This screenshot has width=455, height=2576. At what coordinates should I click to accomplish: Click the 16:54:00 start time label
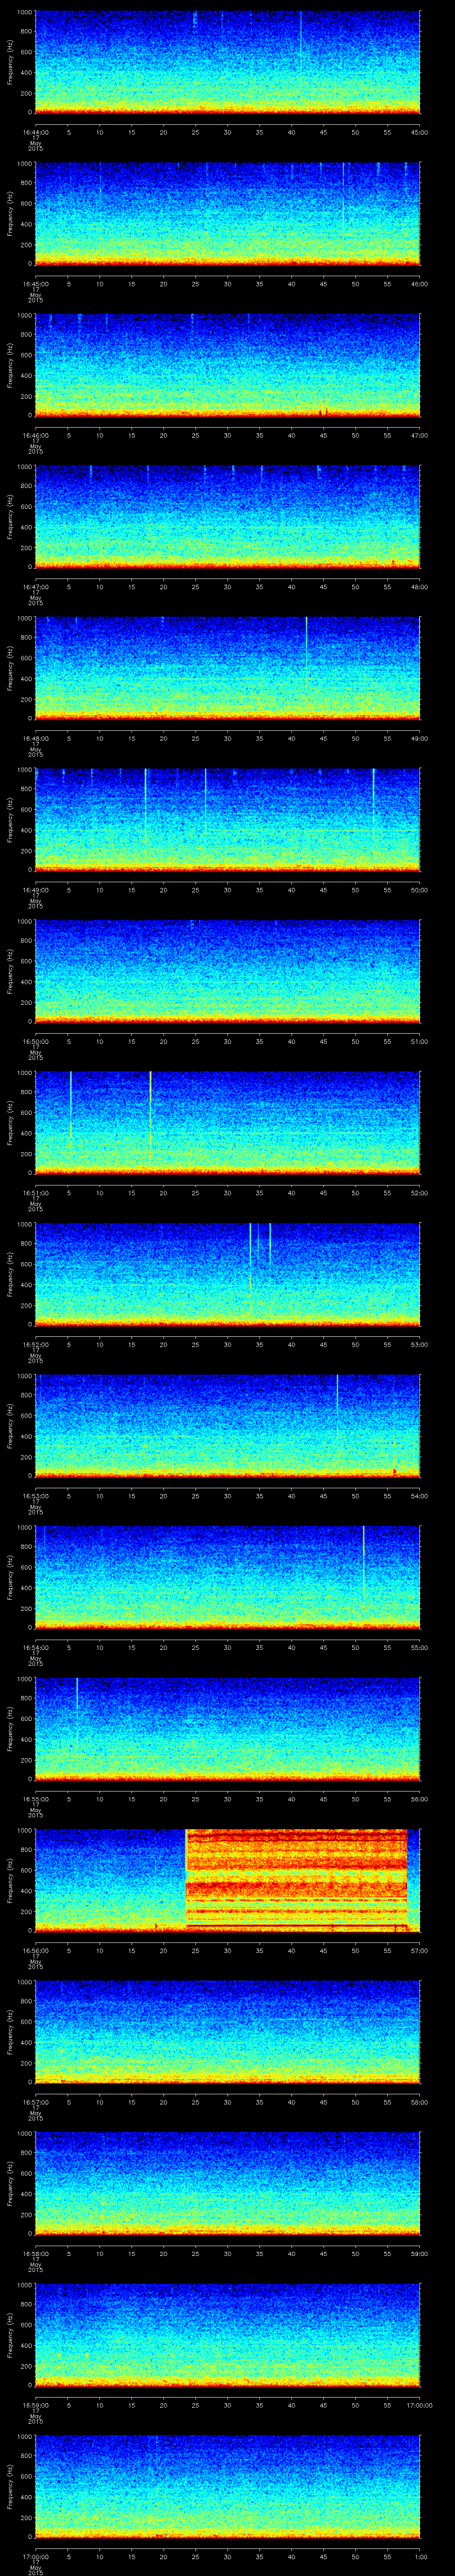pos(36,1648)
